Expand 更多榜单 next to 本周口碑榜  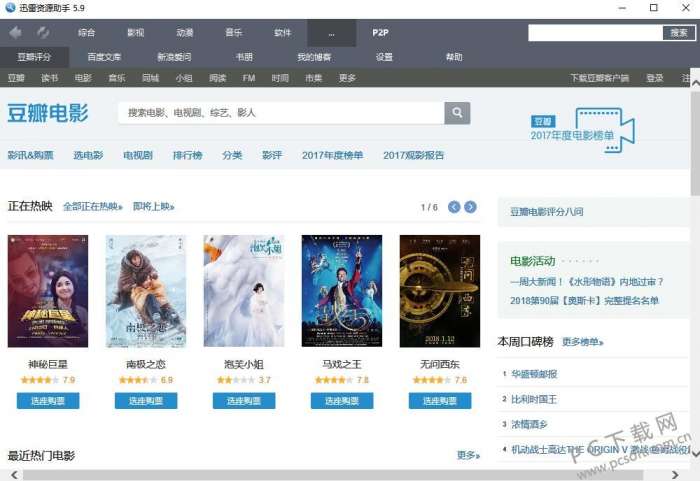pos(583,342)
